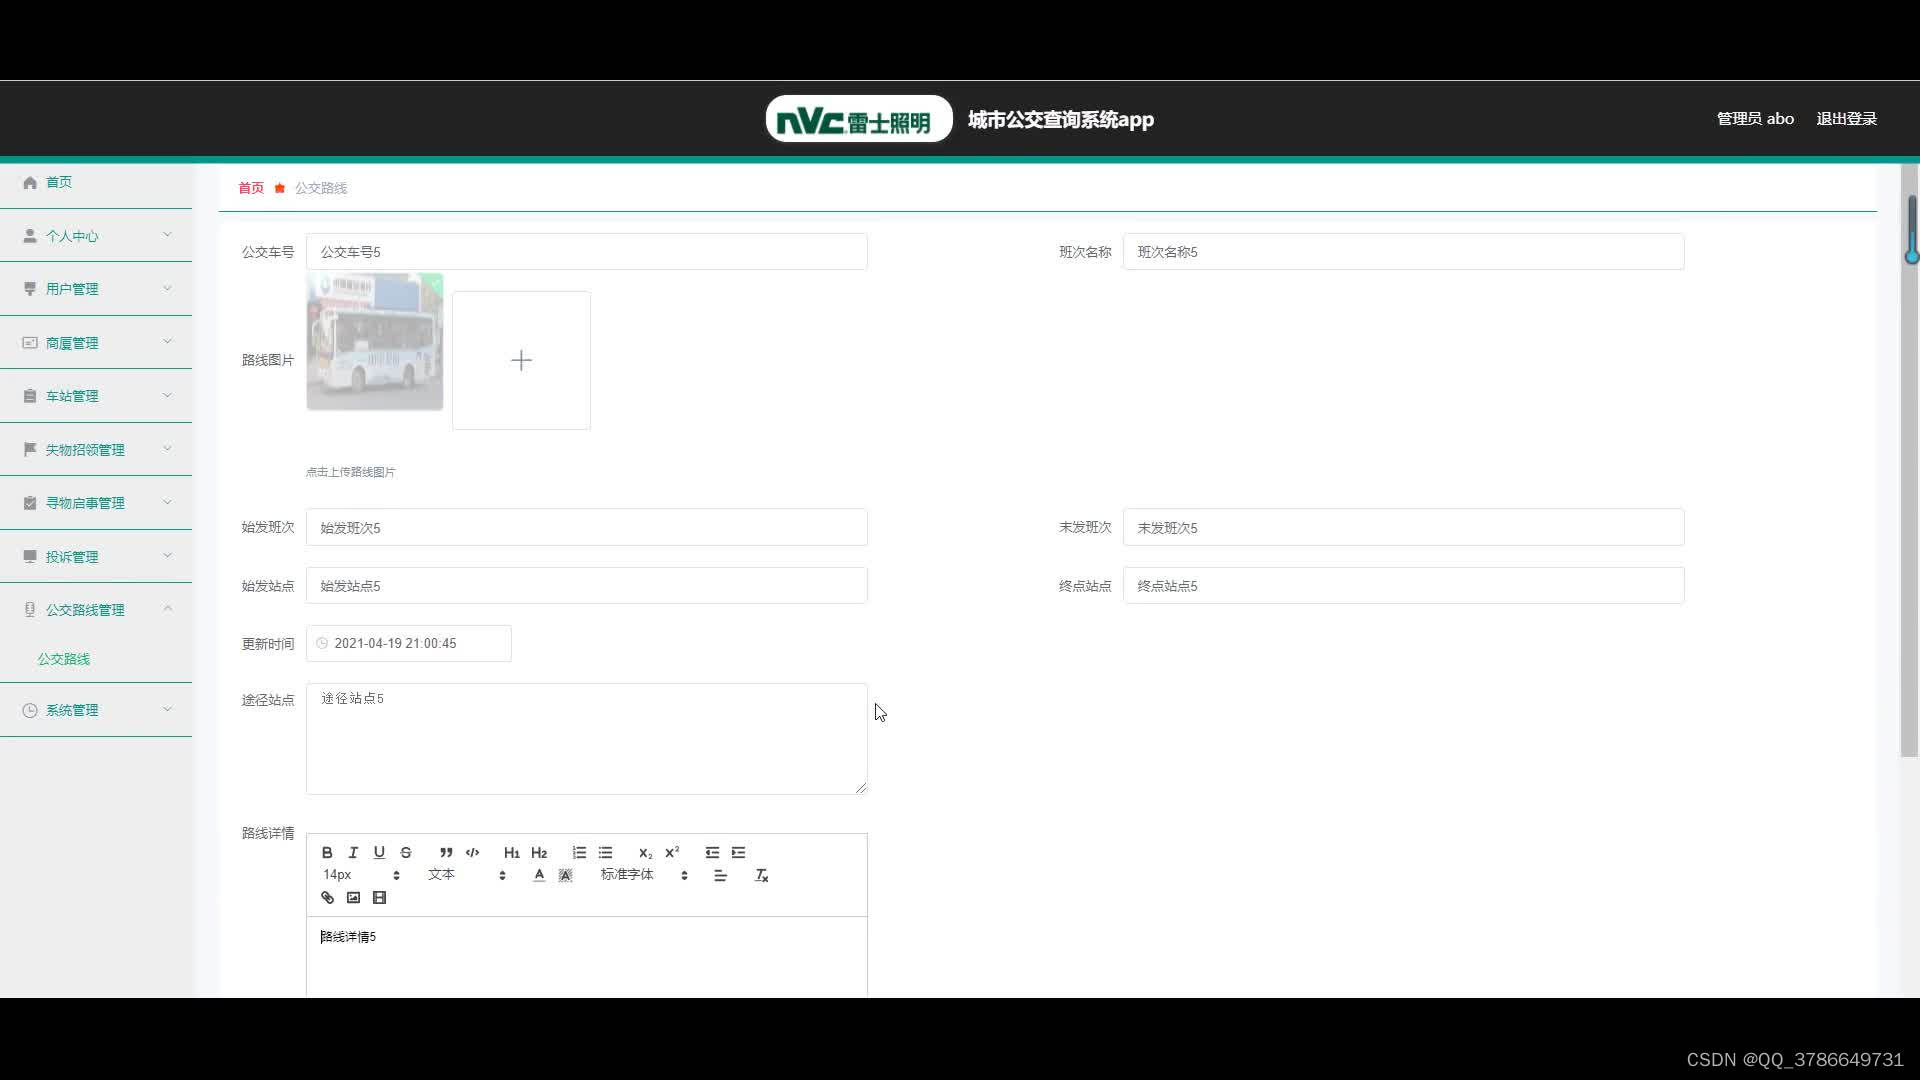Viewport: 1920px width, 1080px height.
Task: Apply Heading 1 style (H1)
Action: (x=512, y=852)
